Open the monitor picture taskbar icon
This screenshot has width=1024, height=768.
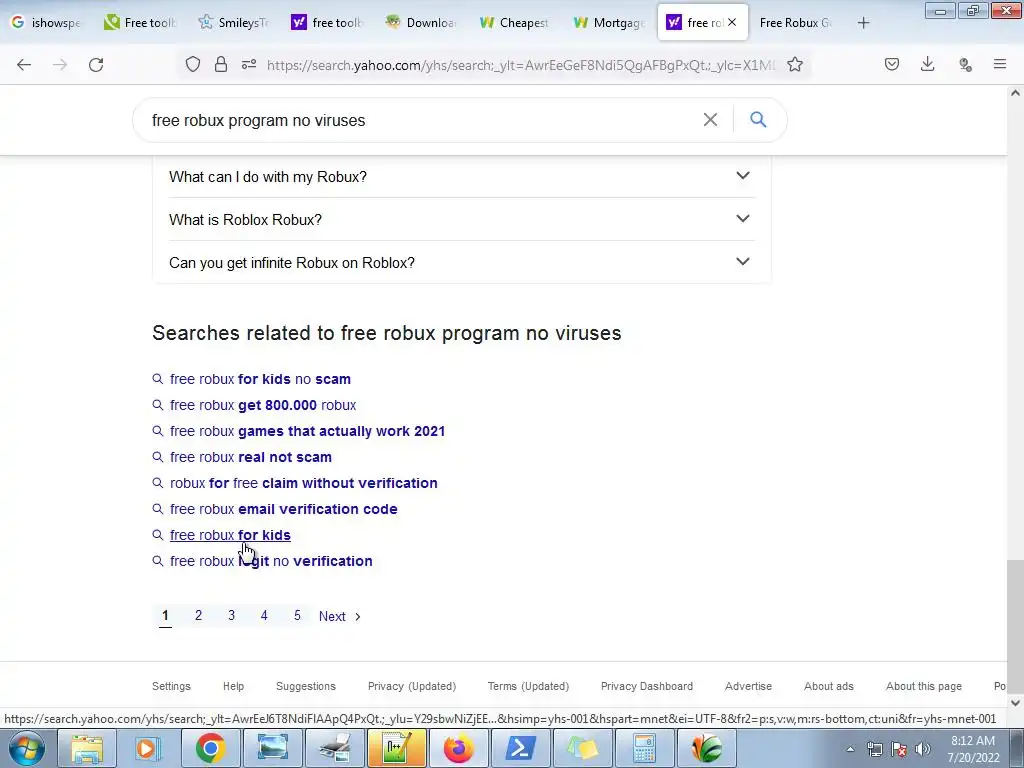click(272, 748)
